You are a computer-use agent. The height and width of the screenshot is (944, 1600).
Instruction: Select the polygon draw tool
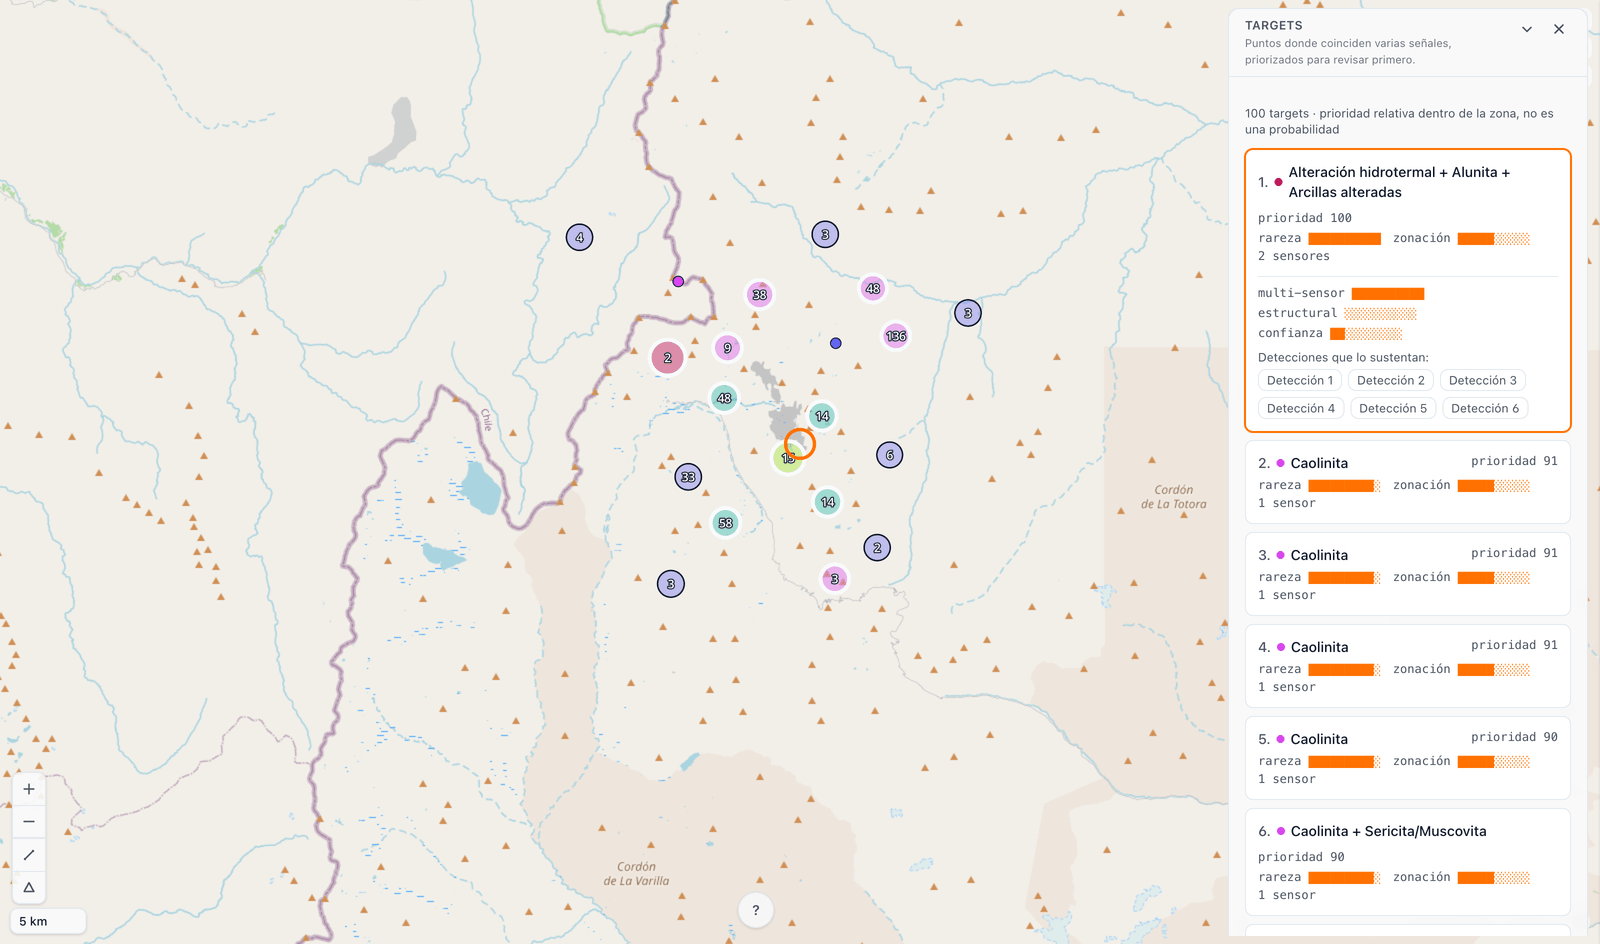click(29, 888)
